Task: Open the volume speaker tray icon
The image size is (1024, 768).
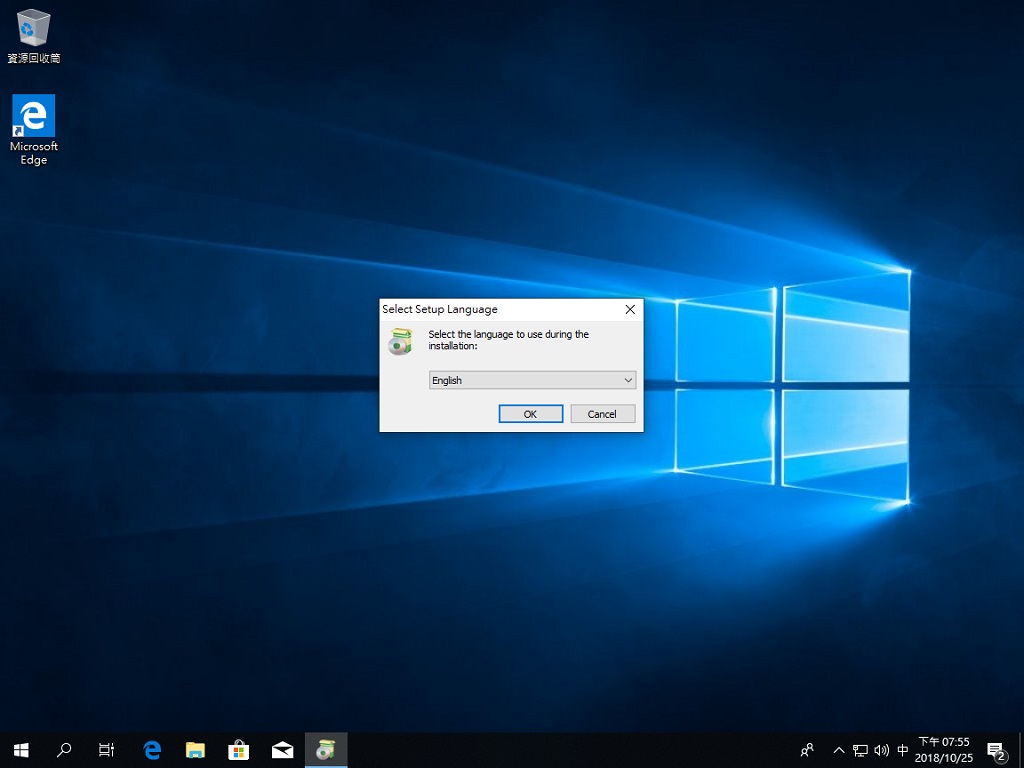Action: pos(882,750)
